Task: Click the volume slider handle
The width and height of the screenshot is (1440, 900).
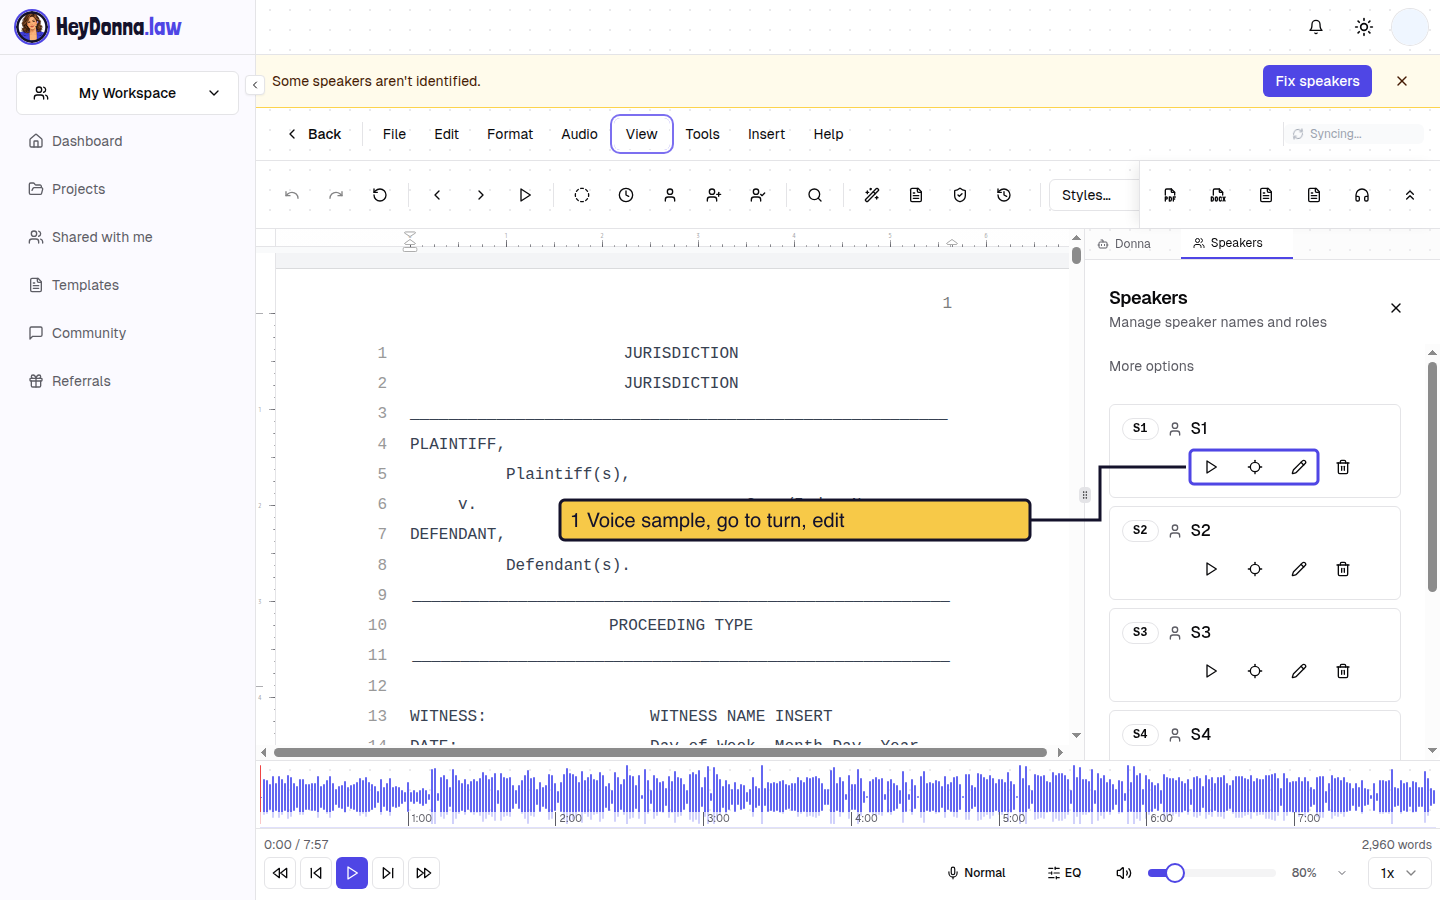Action: (x=1175, y=873)
